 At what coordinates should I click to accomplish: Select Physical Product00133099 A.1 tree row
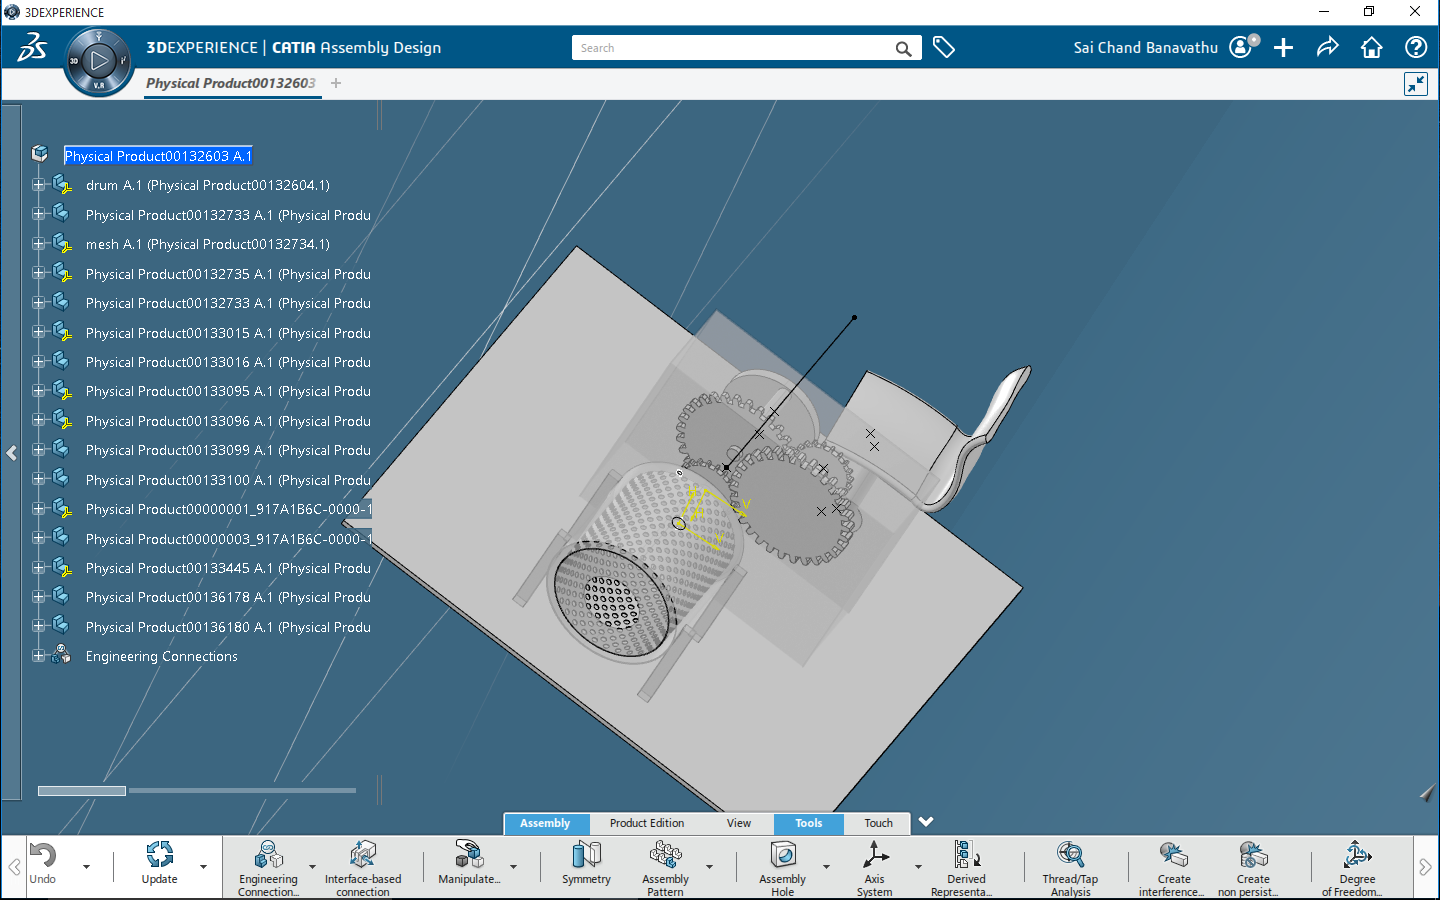[x=228, y=450]
